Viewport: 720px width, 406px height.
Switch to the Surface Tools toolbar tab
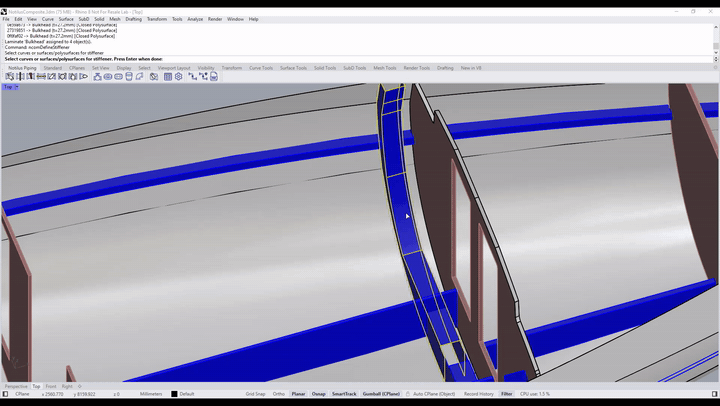[x=293, y=68]
